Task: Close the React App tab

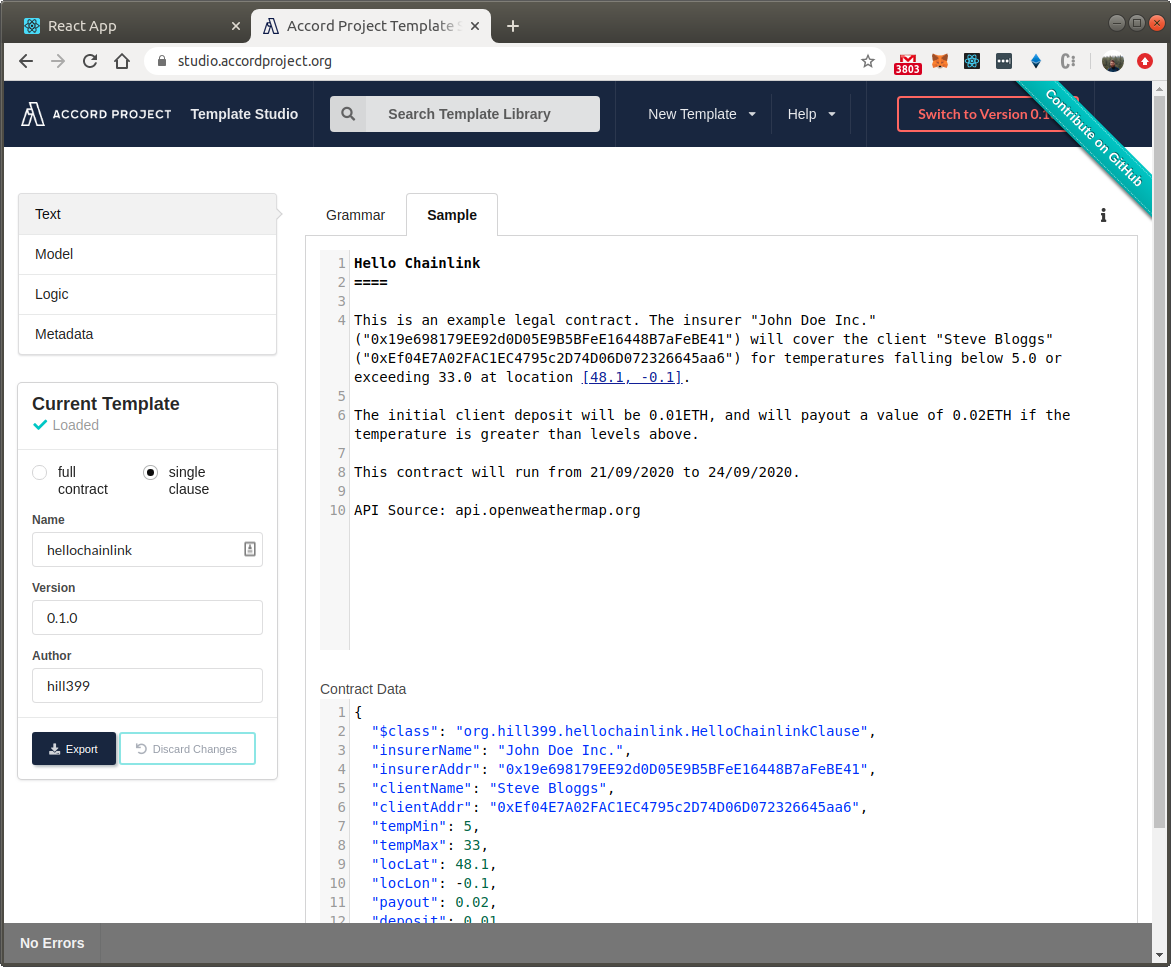Action: click(x=236, y=26)
